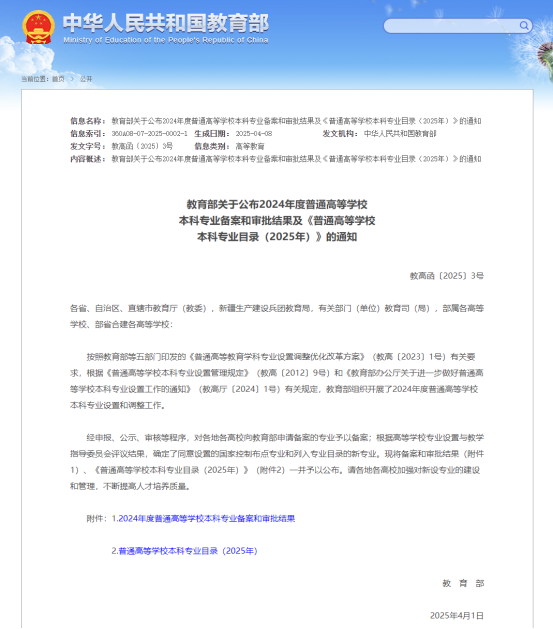The width and height of the screenshot is (553, 629).
Task: Click right-aligned 教高函〔2025〕3号 under title
Action: click(447, 276)
